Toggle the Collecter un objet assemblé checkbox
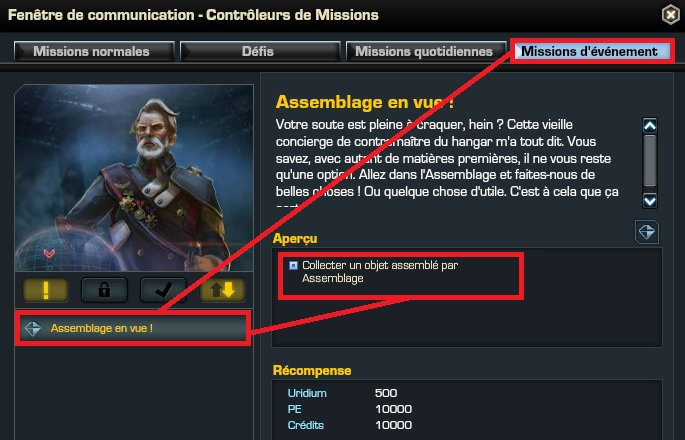 click(x=293, y=265)
